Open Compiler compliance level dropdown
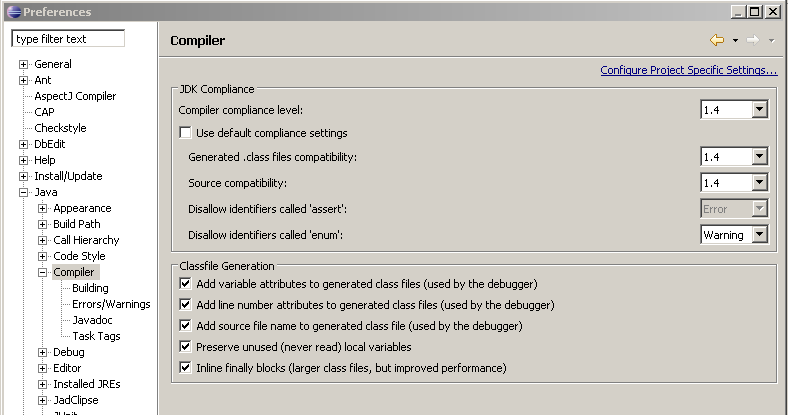This screenshot has height=415, width=788. tap(759, 110)
